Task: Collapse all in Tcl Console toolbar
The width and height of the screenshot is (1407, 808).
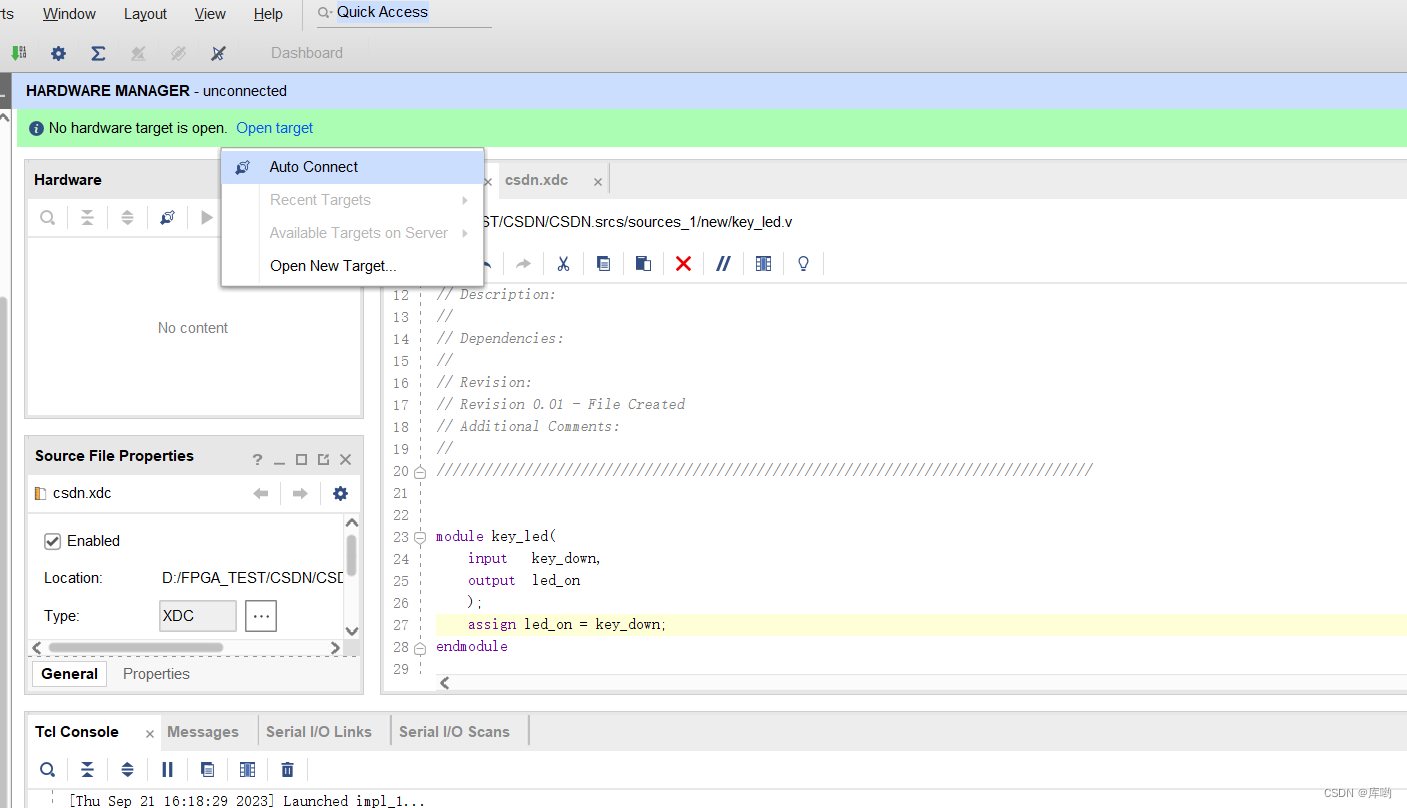Action: [87, 769]
